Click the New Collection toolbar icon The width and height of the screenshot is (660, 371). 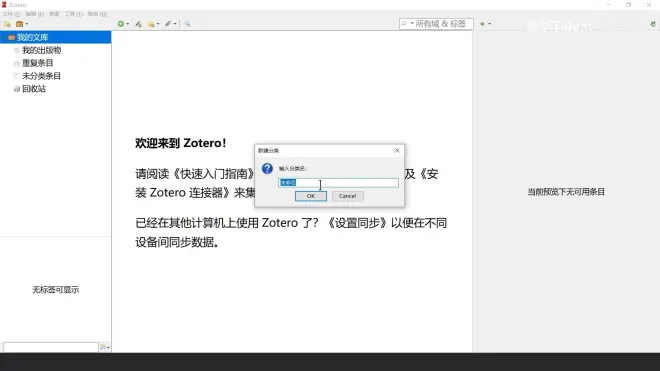(x=7, y=24)
